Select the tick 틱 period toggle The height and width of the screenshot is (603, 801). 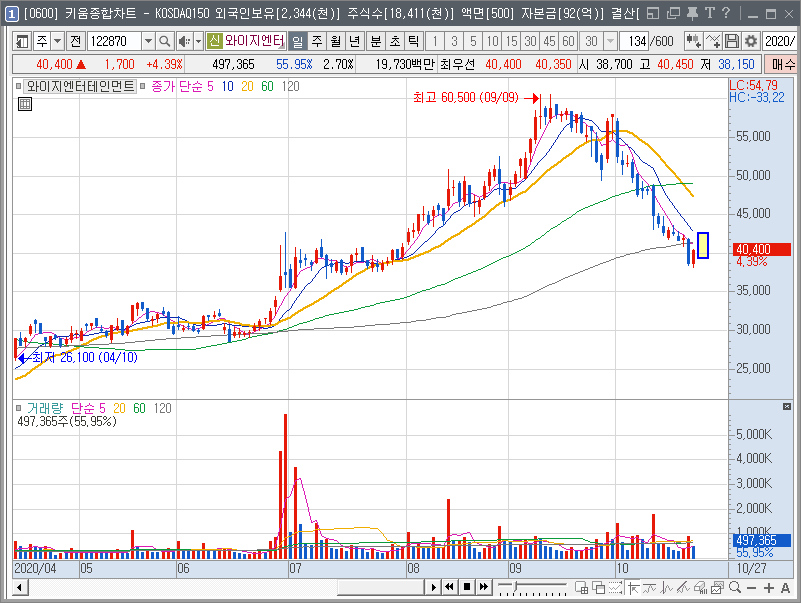pos(413,41)
